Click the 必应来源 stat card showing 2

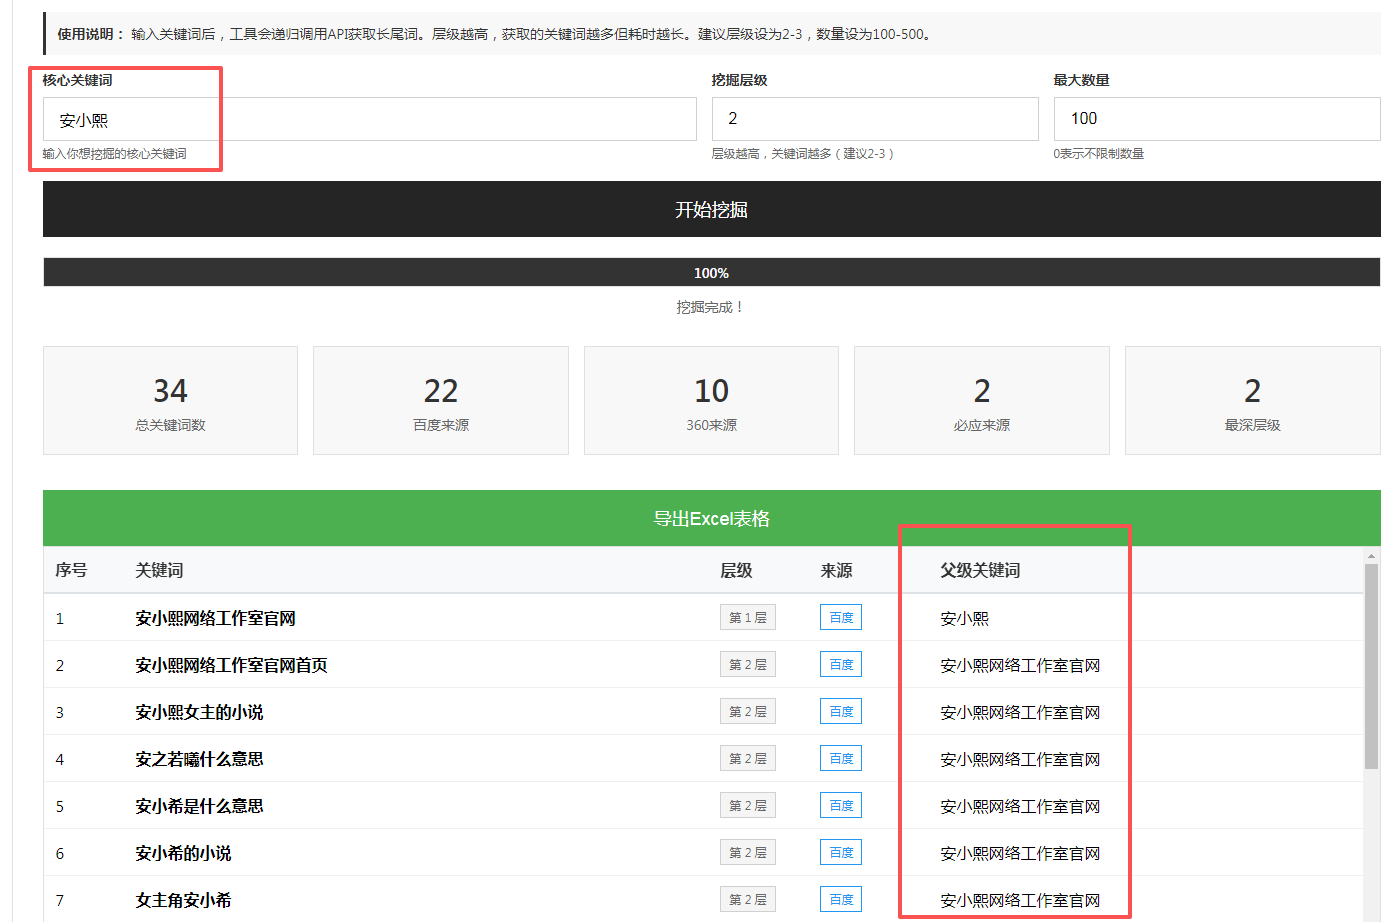click(981, 400)
